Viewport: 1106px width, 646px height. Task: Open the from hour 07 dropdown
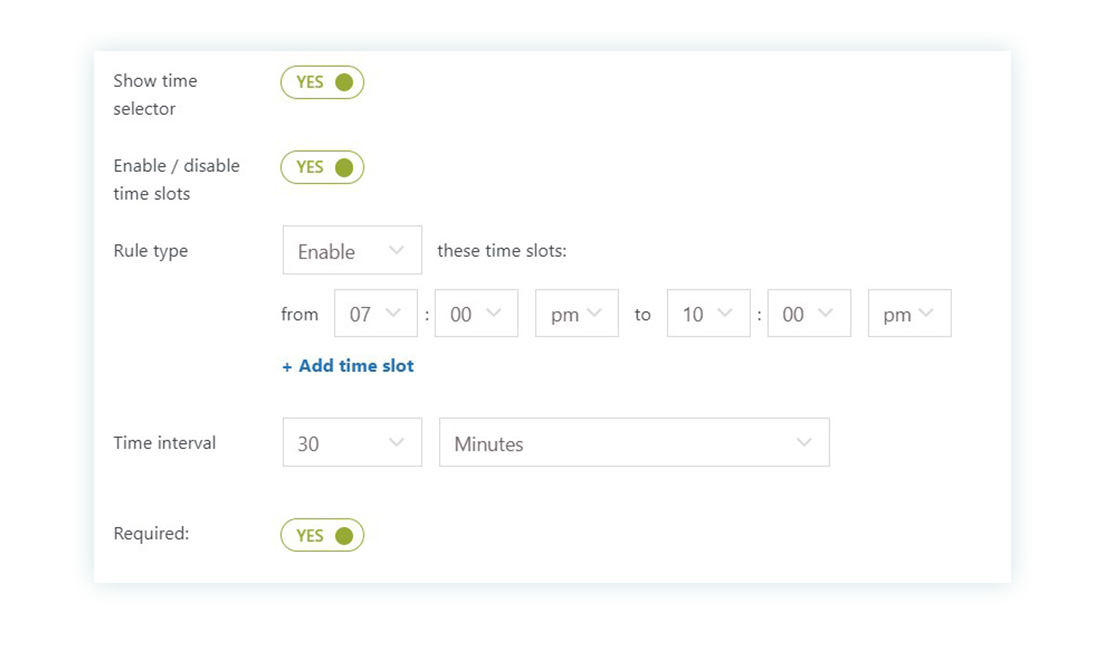point(375,314)
